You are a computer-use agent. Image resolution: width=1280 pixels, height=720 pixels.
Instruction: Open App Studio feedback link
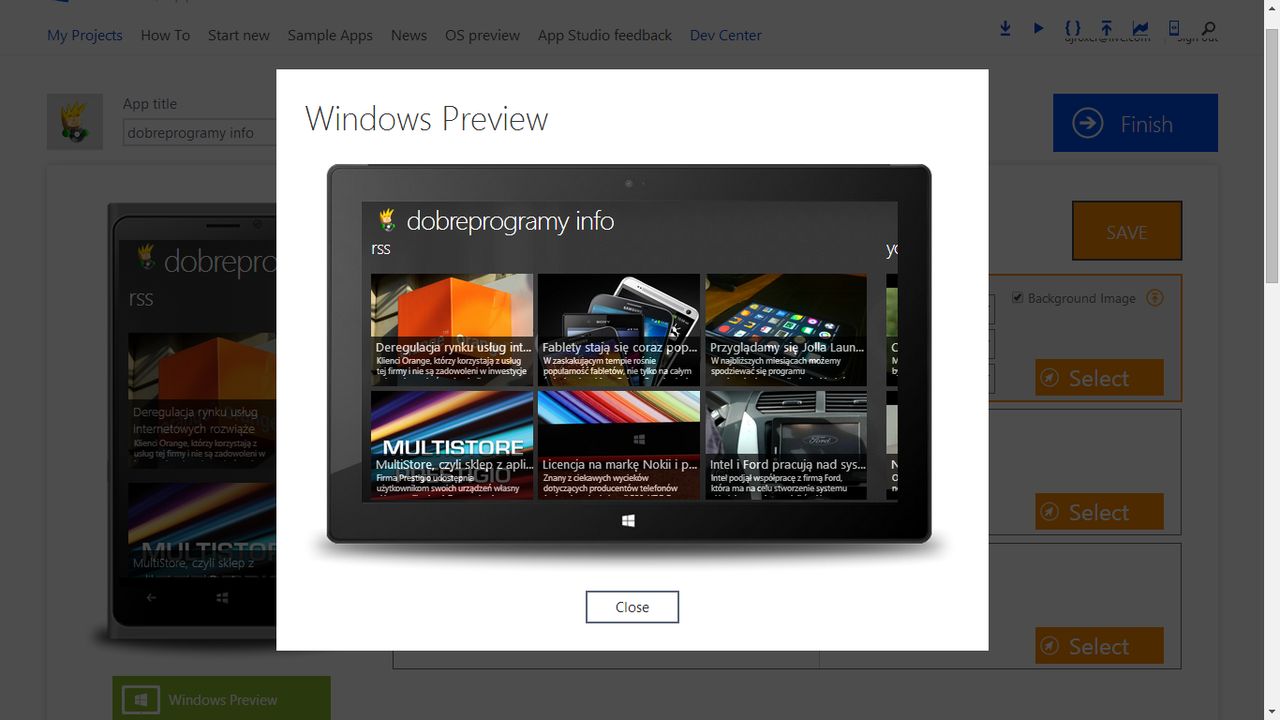tap(605, 35)
